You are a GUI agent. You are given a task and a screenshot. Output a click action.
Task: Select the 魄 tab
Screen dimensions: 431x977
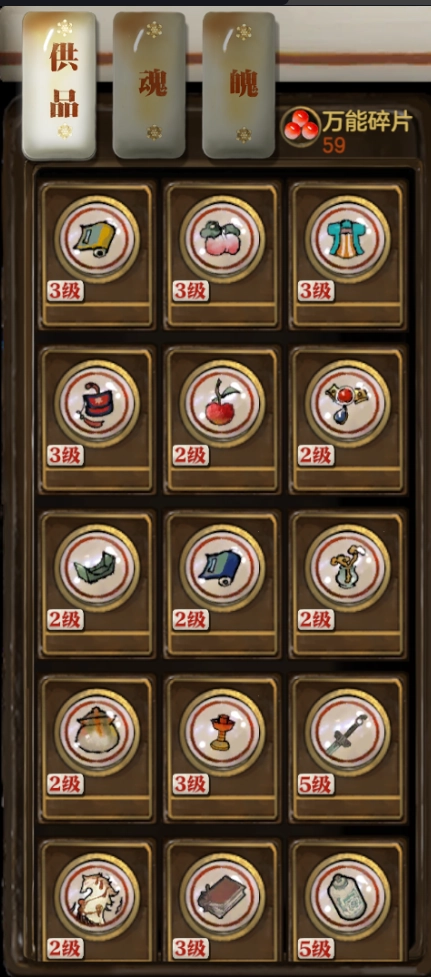[240, 85]
